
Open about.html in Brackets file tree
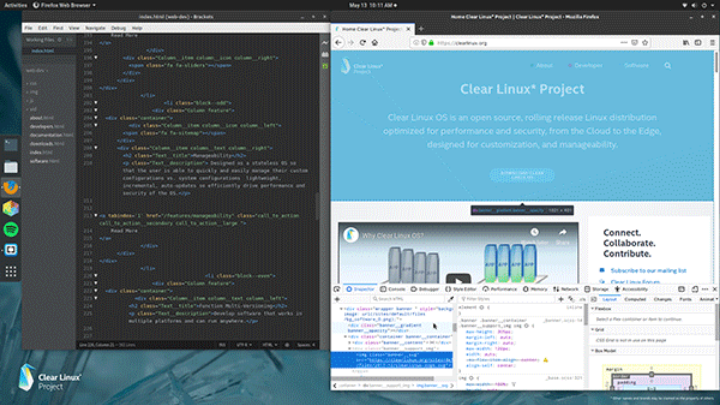pos(42,118)
